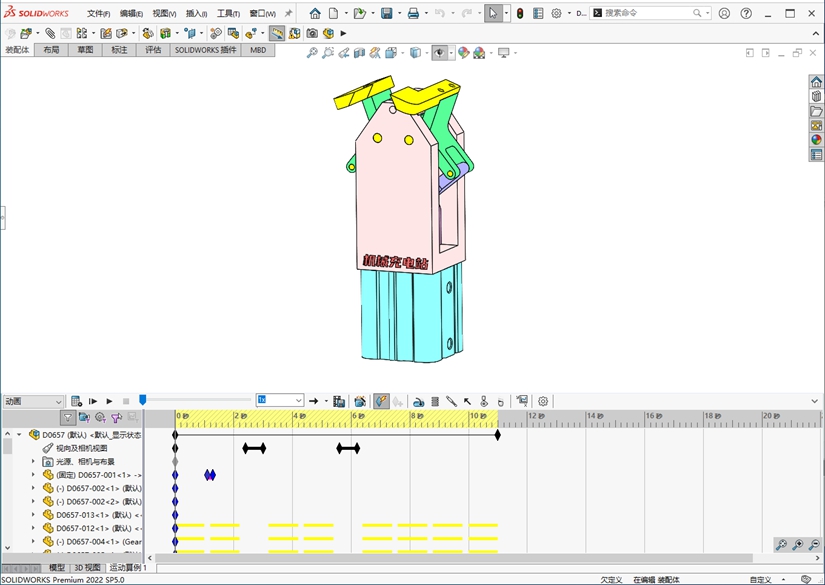
Task: Expand the D0657-001<1> tree item
Action: point(33,475)
